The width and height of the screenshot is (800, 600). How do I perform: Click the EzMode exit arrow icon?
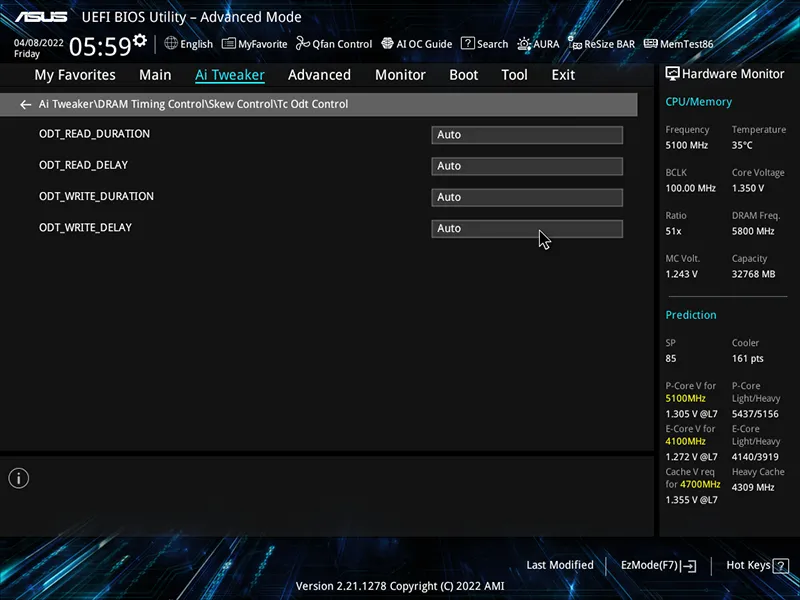coord(689,566)
